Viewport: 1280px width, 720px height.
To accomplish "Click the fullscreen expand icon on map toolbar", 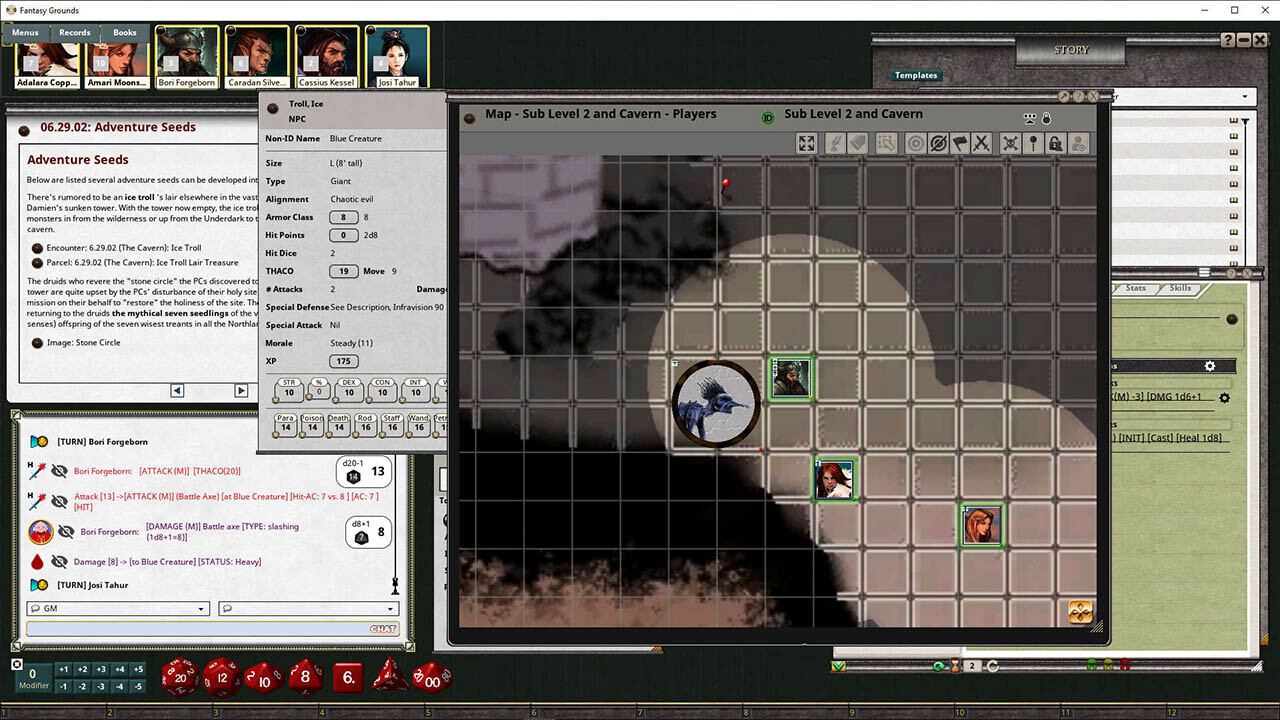I will point(806,144).
